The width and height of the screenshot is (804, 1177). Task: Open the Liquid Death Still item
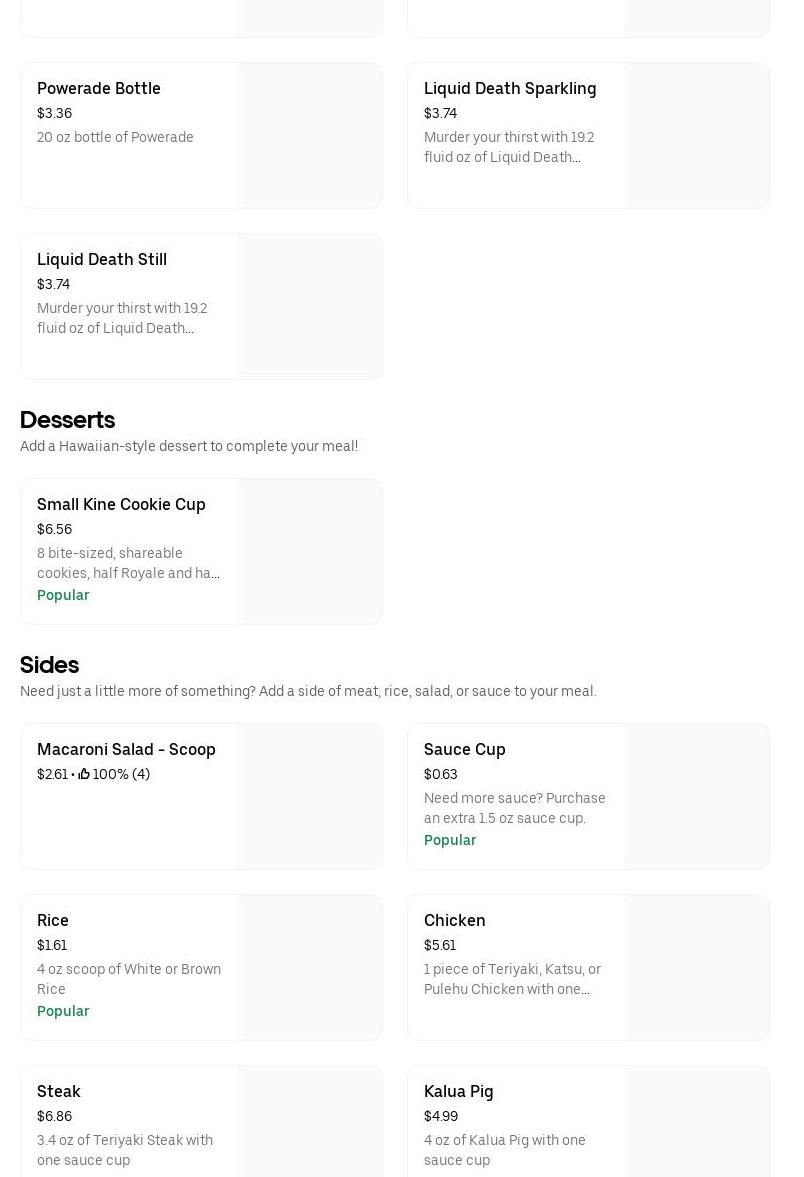click(102, 260)
